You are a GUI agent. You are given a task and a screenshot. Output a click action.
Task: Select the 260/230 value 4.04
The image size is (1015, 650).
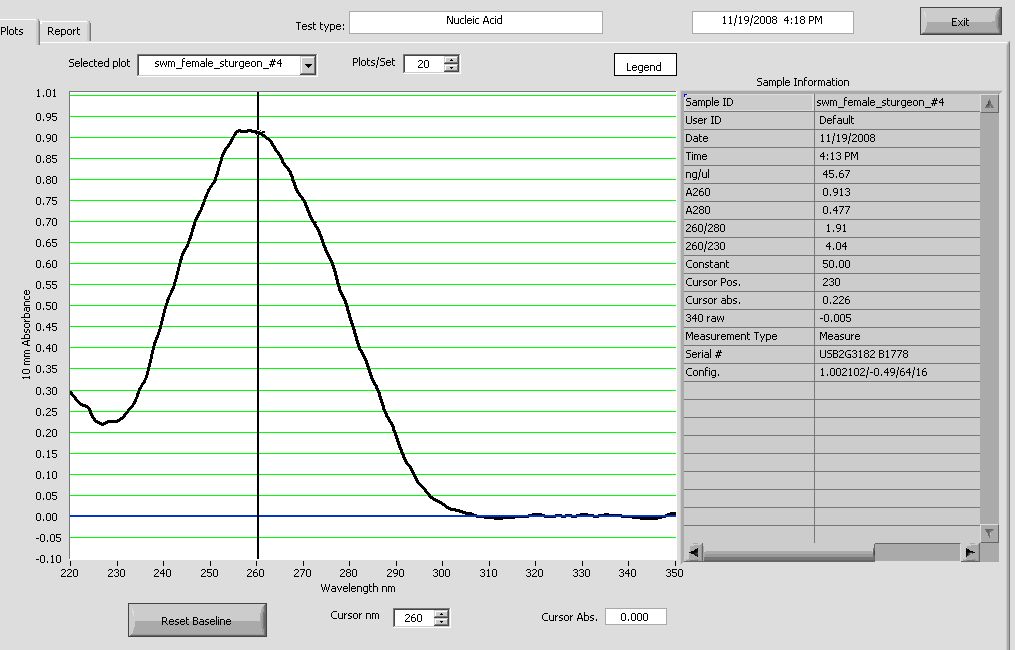[836, 247]
